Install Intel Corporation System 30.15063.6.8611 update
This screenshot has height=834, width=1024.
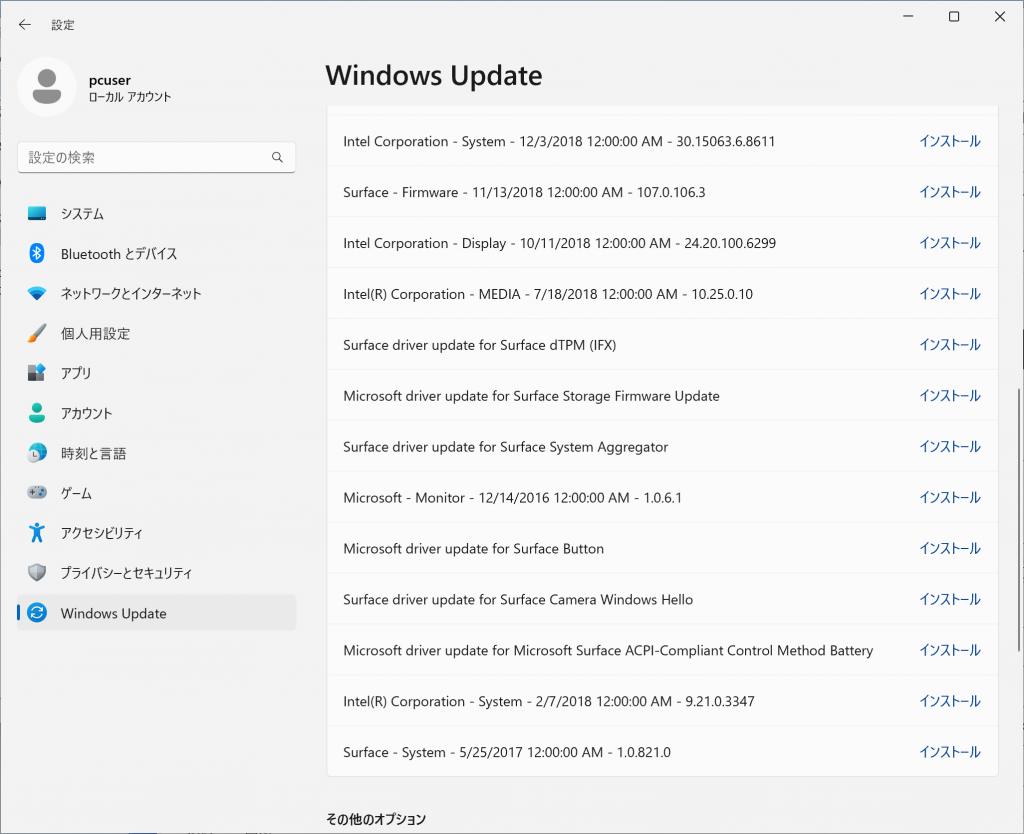950,141
